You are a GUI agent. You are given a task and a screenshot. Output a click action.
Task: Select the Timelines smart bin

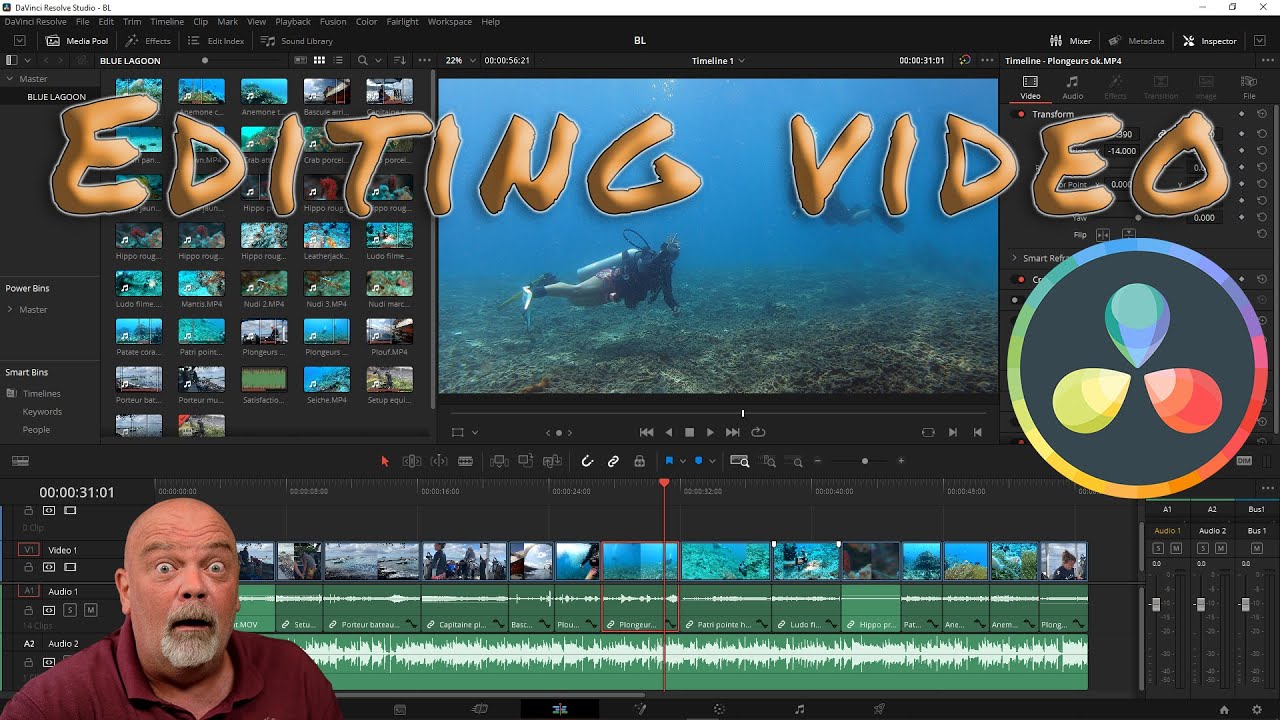[x=42, y=394]
